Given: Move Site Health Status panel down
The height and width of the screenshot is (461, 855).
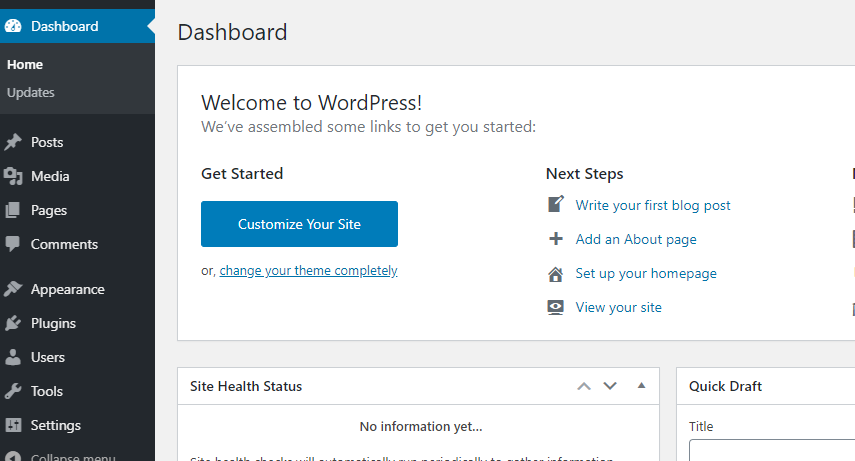Looking at the screenshot, I should click(x=610, y=386).
